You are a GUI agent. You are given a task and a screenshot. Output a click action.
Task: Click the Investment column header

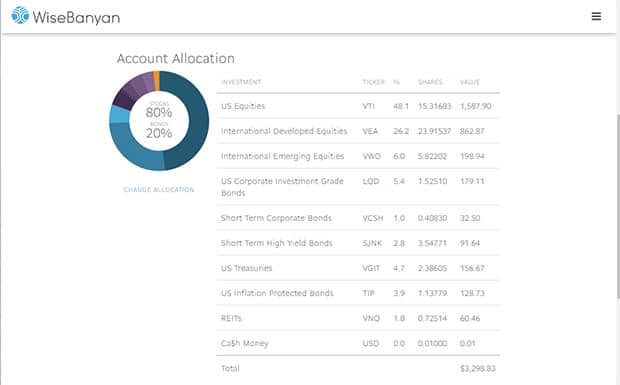[x=241, y=82]
